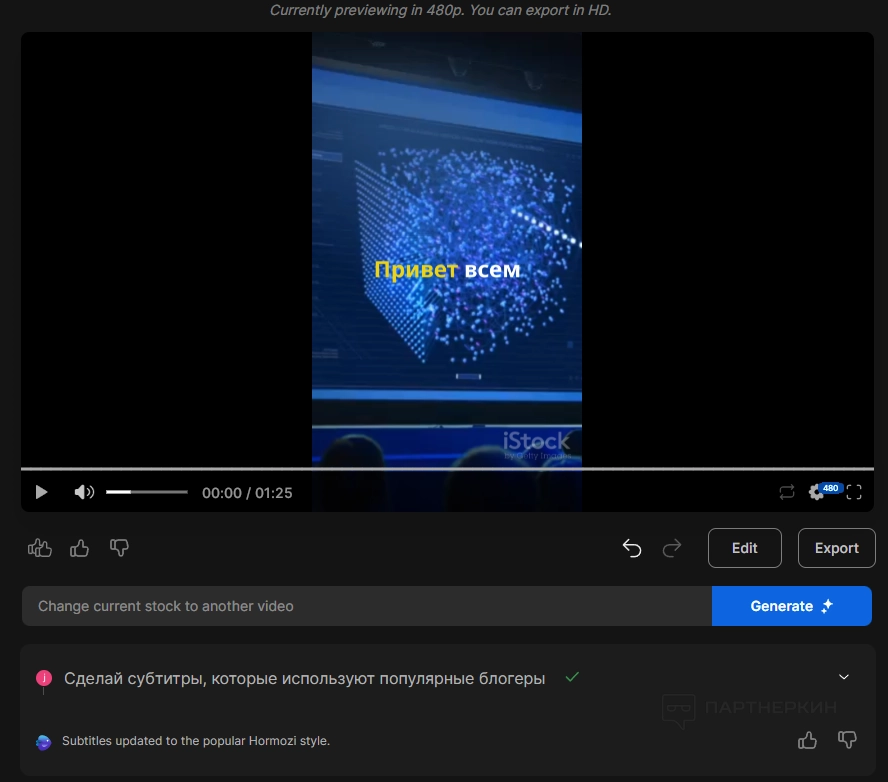Open the Edit button
888x782 pixels.
(745, 548)
